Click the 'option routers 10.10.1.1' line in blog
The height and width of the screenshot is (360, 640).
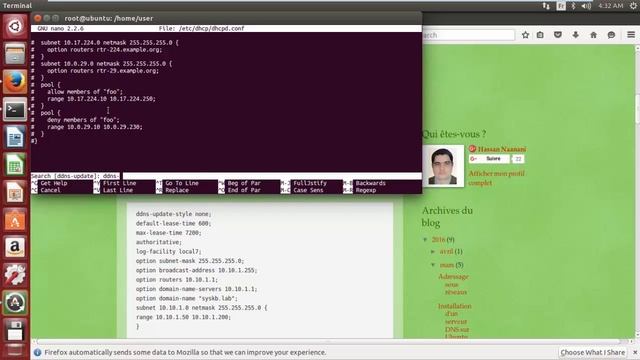[x=177, y=280]
